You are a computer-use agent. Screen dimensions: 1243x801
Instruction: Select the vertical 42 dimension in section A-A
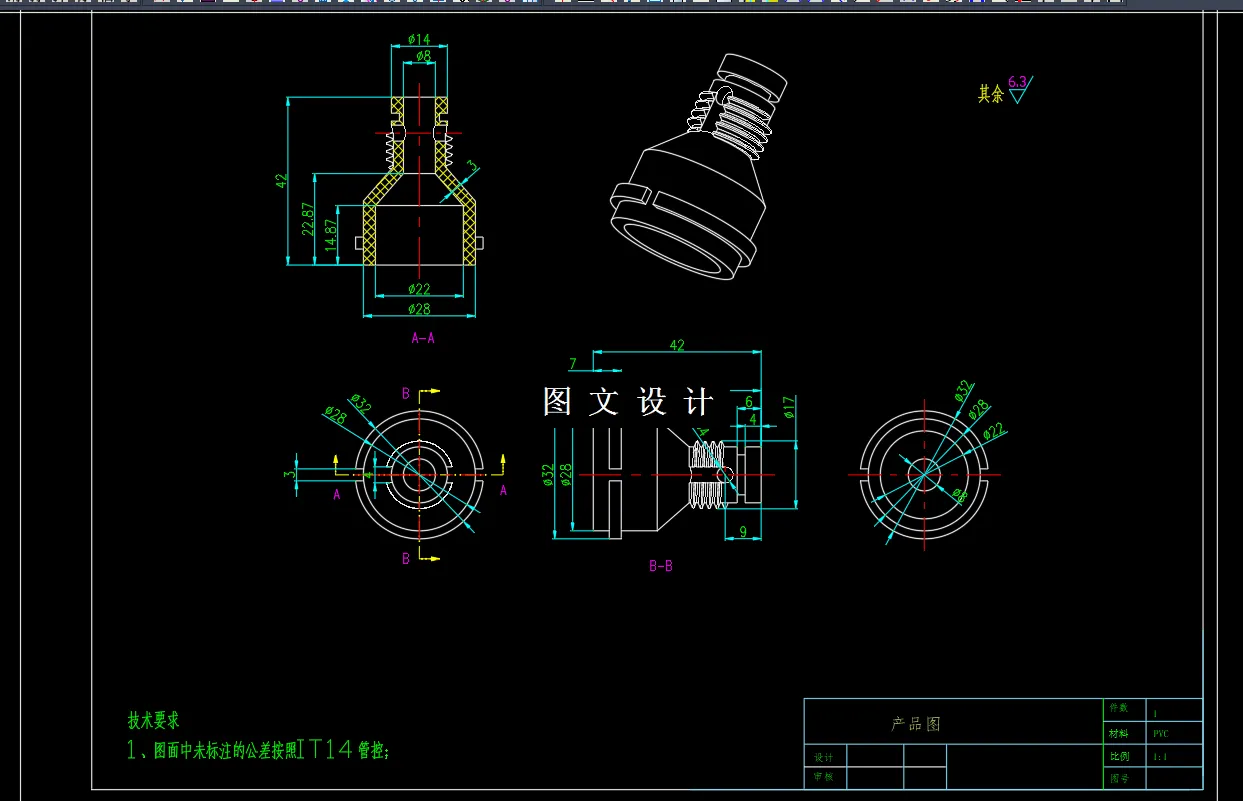pyautogui.click(x=282, y=181)
